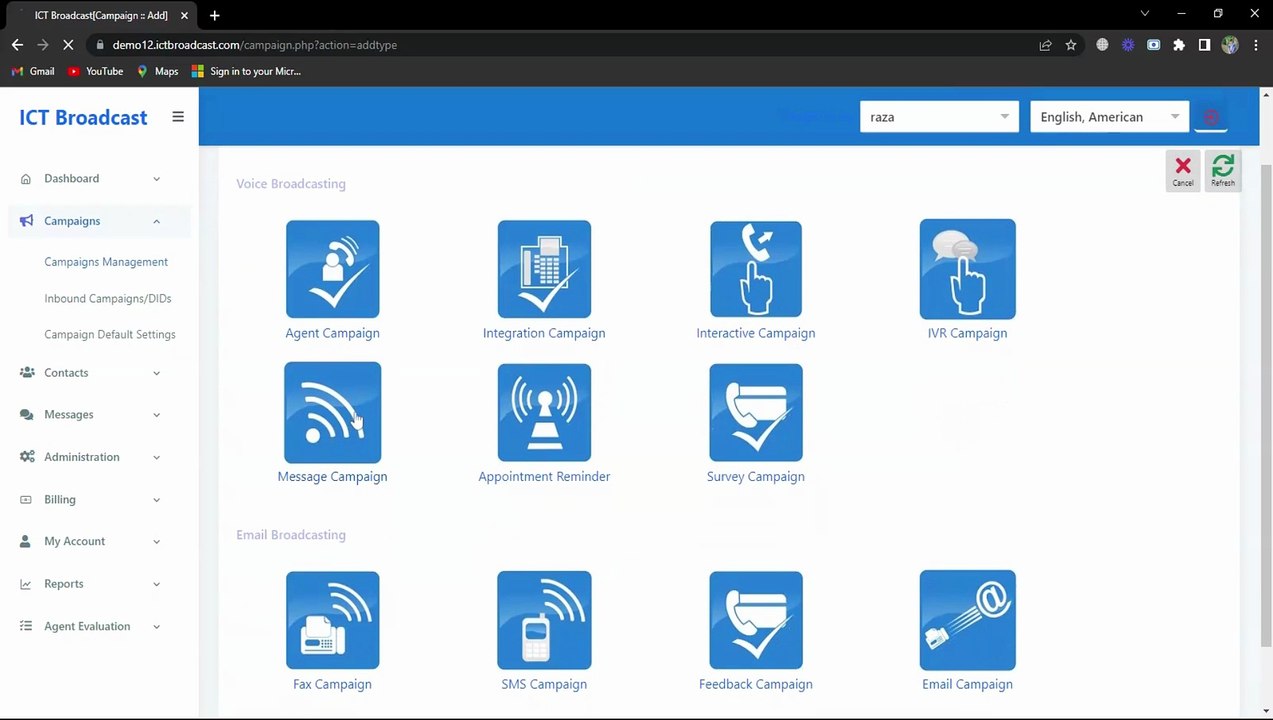The height and width of the screenshot is (720, 1273).
Task: Select the Appointment Reminder icon
Action: click(544, 412)
